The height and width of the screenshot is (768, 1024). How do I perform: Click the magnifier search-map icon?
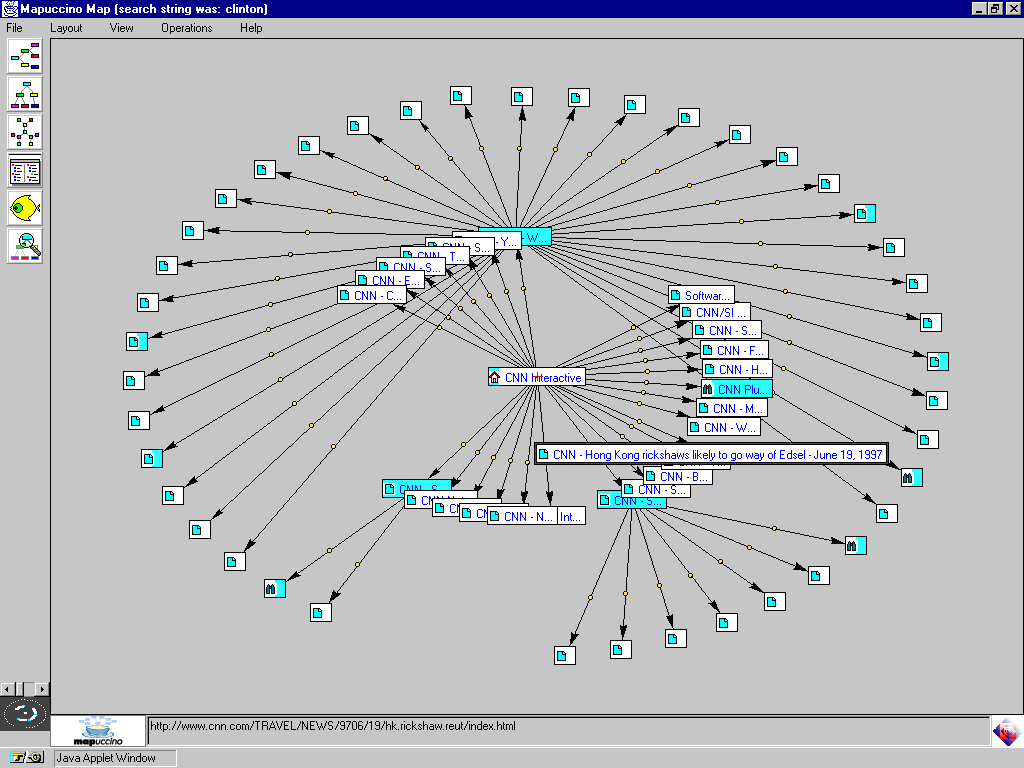[25, 246]
